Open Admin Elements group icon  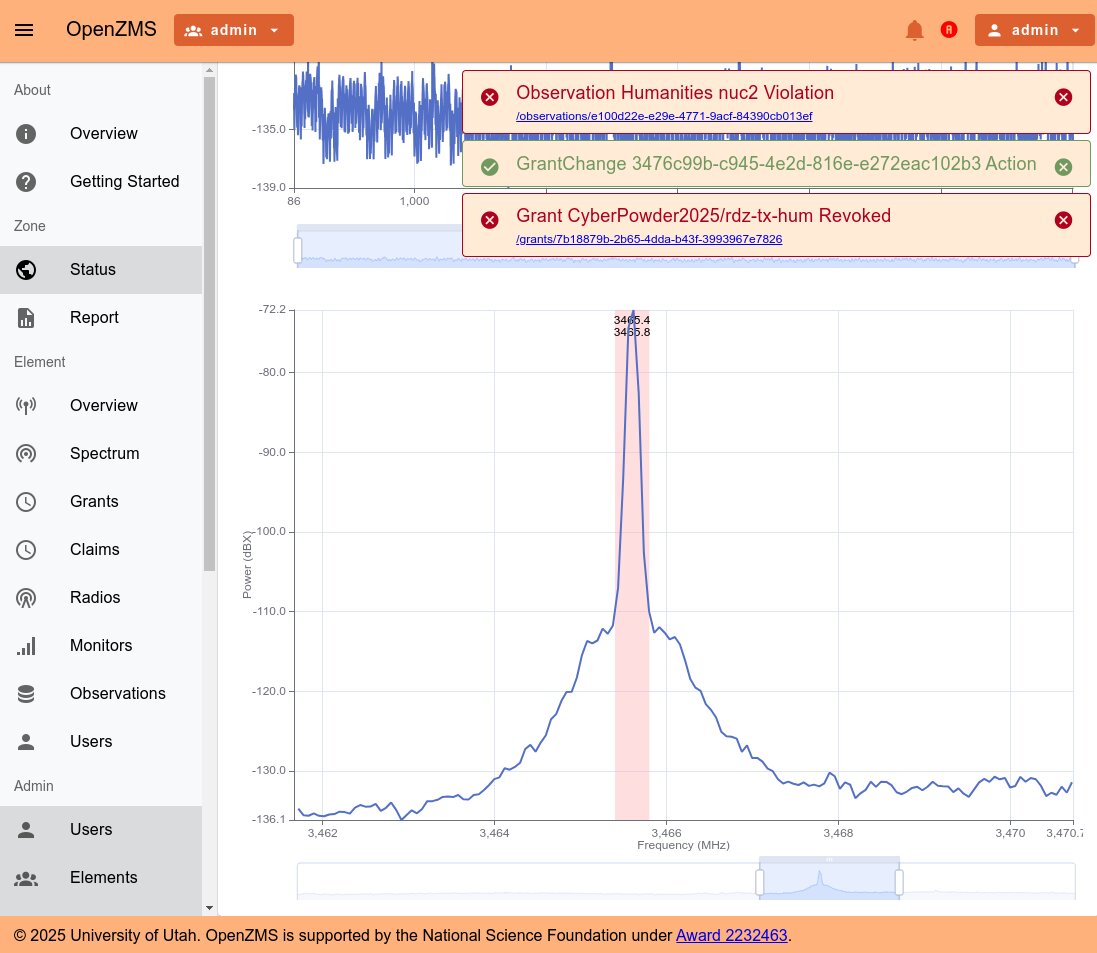tap(26, 878)
